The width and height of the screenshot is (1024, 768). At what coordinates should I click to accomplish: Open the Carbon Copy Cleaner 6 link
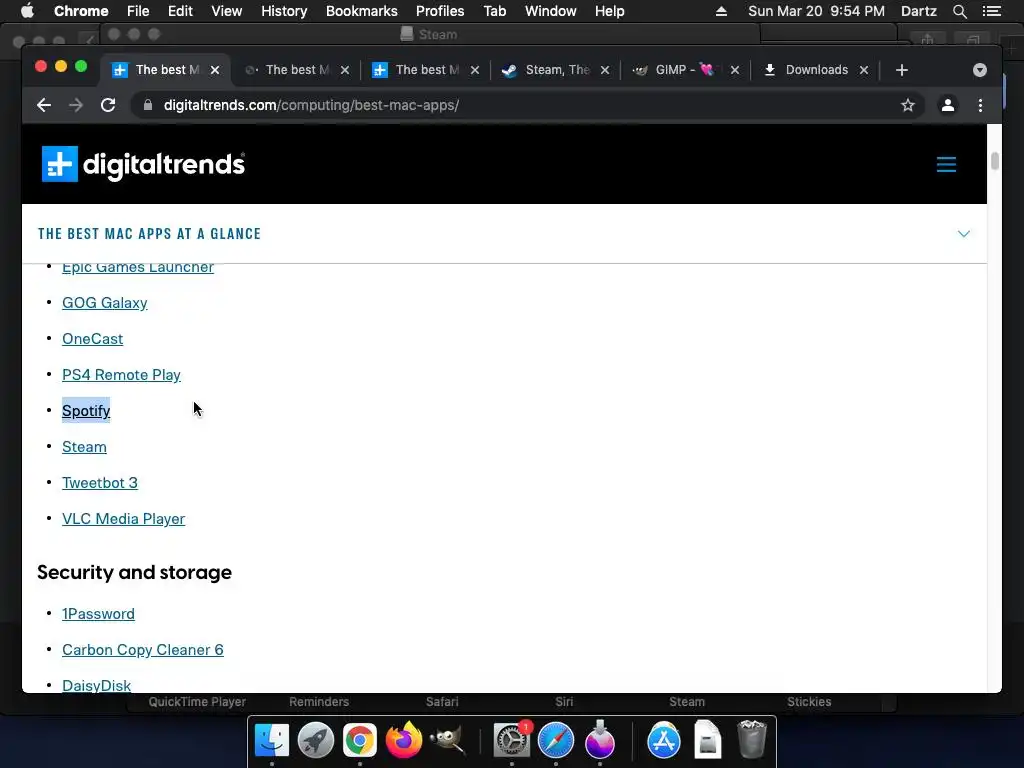click(x=143, y=650)
